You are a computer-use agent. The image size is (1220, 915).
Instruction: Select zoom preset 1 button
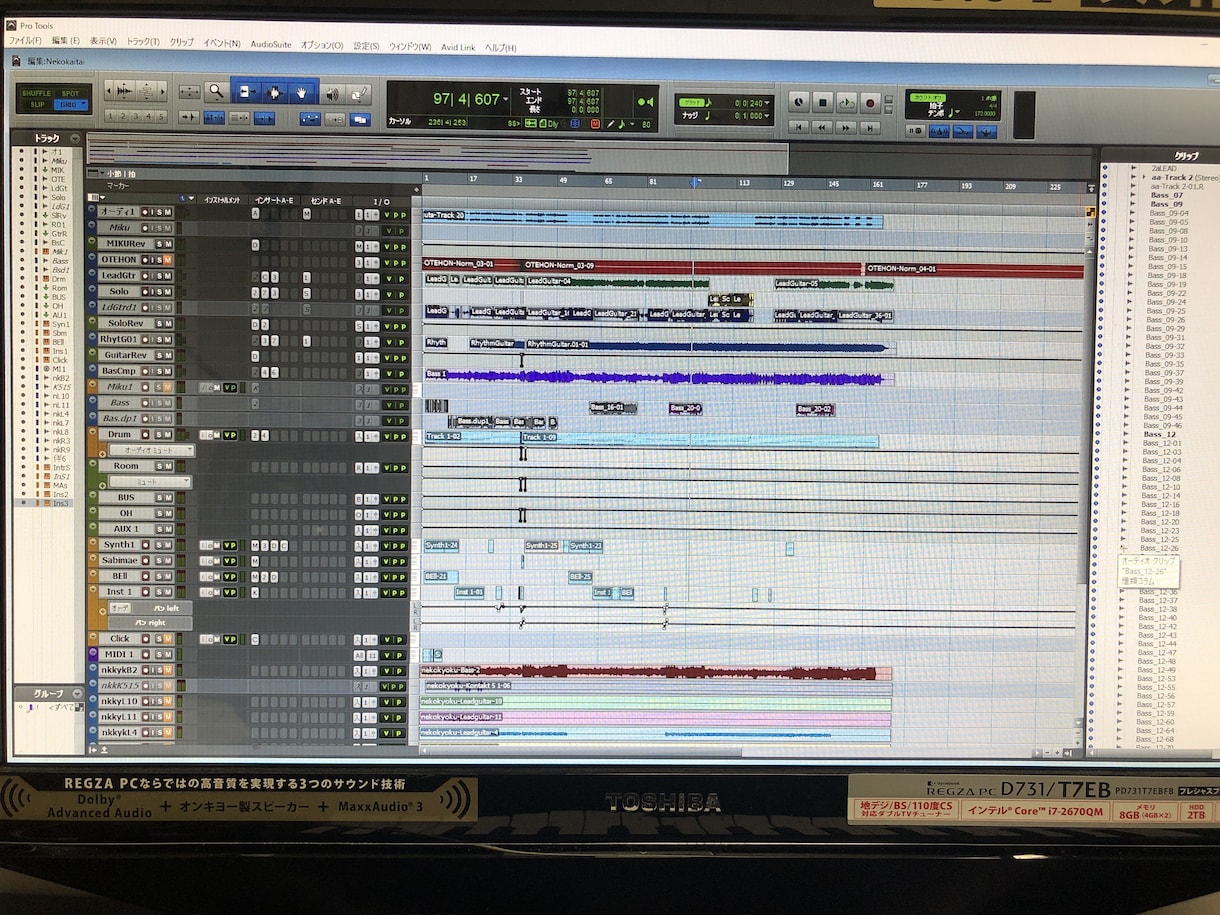point(111,116)
